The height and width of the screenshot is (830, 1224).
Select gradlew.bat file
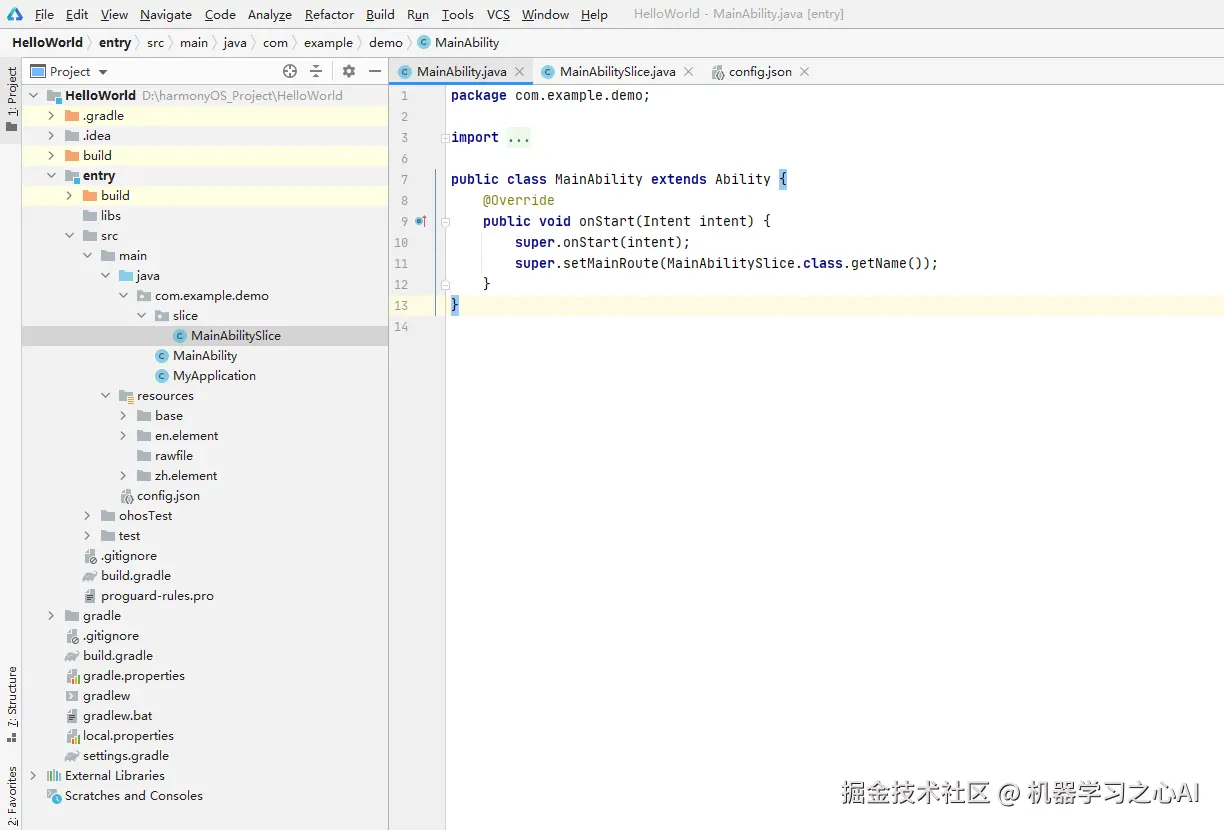point(117,716)
